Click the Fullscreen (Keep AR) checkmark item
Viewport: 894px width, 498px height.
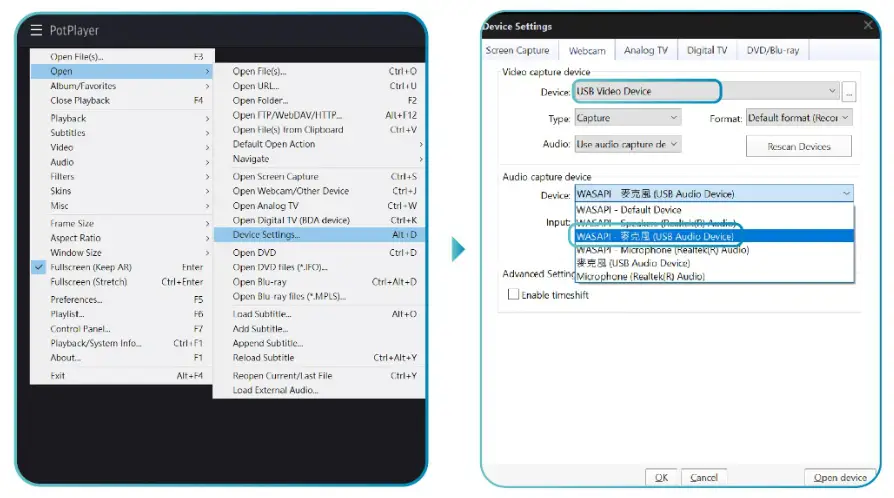(122, 267)
